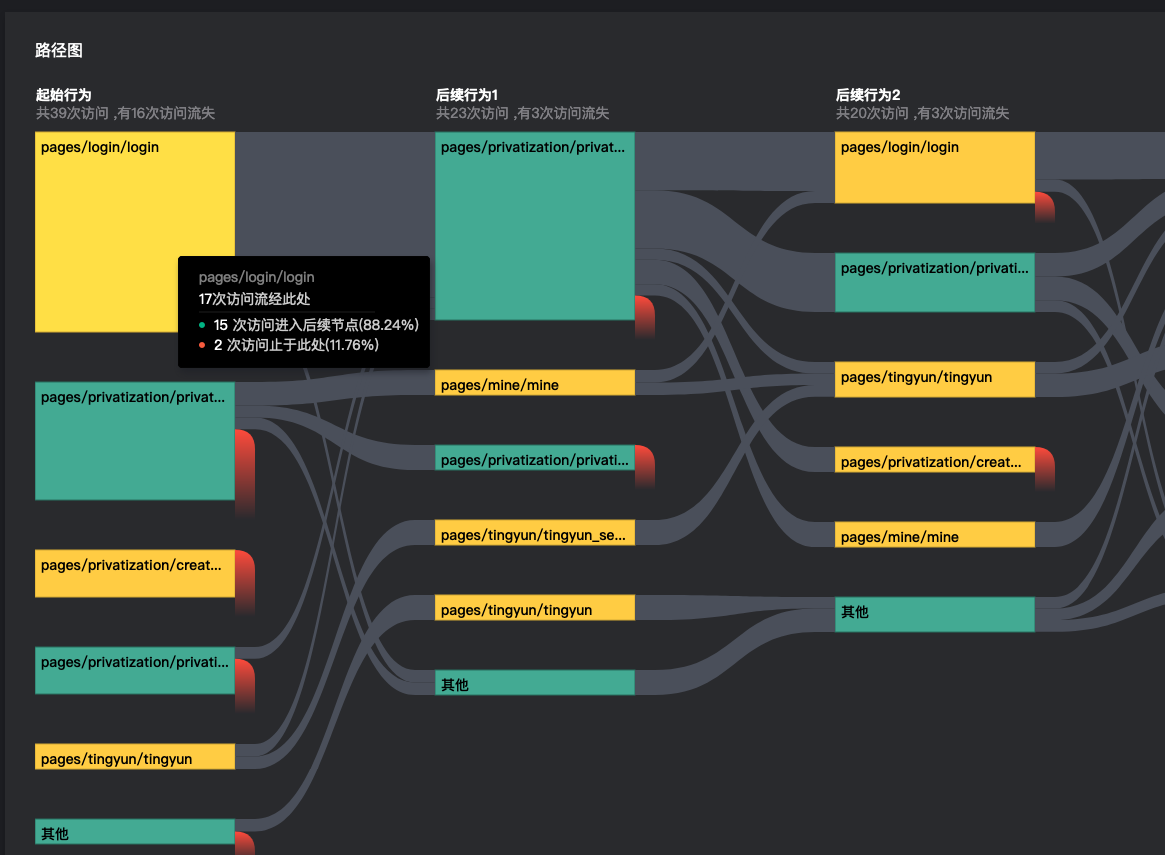The image size is (1165, 855).
Task: Select pages/tingyun/tingyun_se... node in 后续行为1
Action: coord(534,533)
